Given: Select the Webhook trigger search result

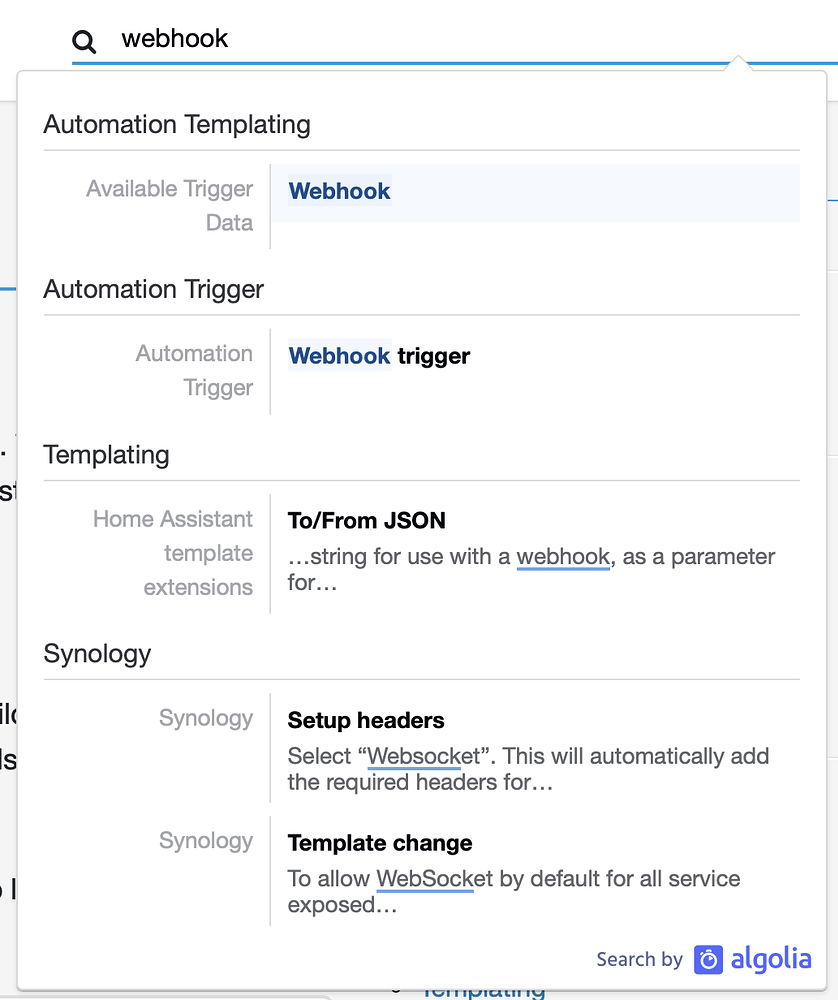Looking at the screenshot, I should (x=378, y=356).
